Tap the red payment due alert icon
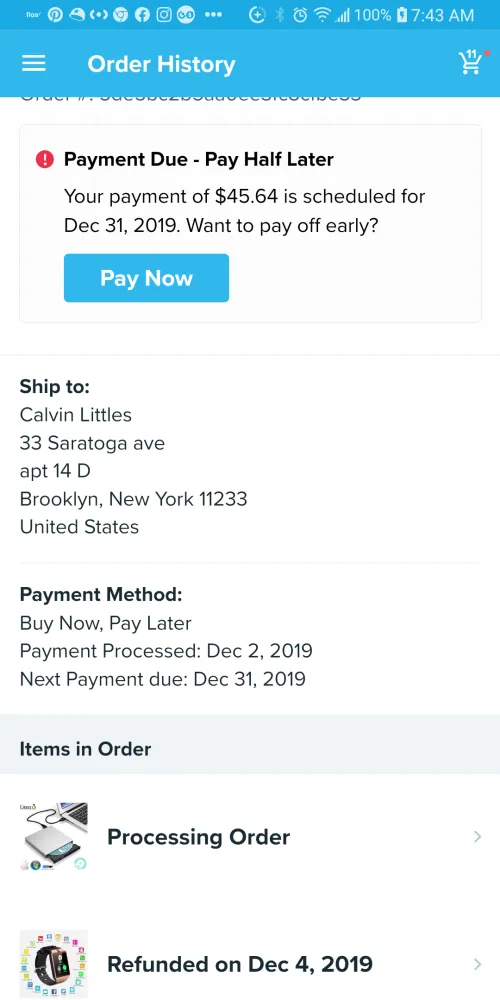Screen dimensions: 500x1000 (45, 159)
